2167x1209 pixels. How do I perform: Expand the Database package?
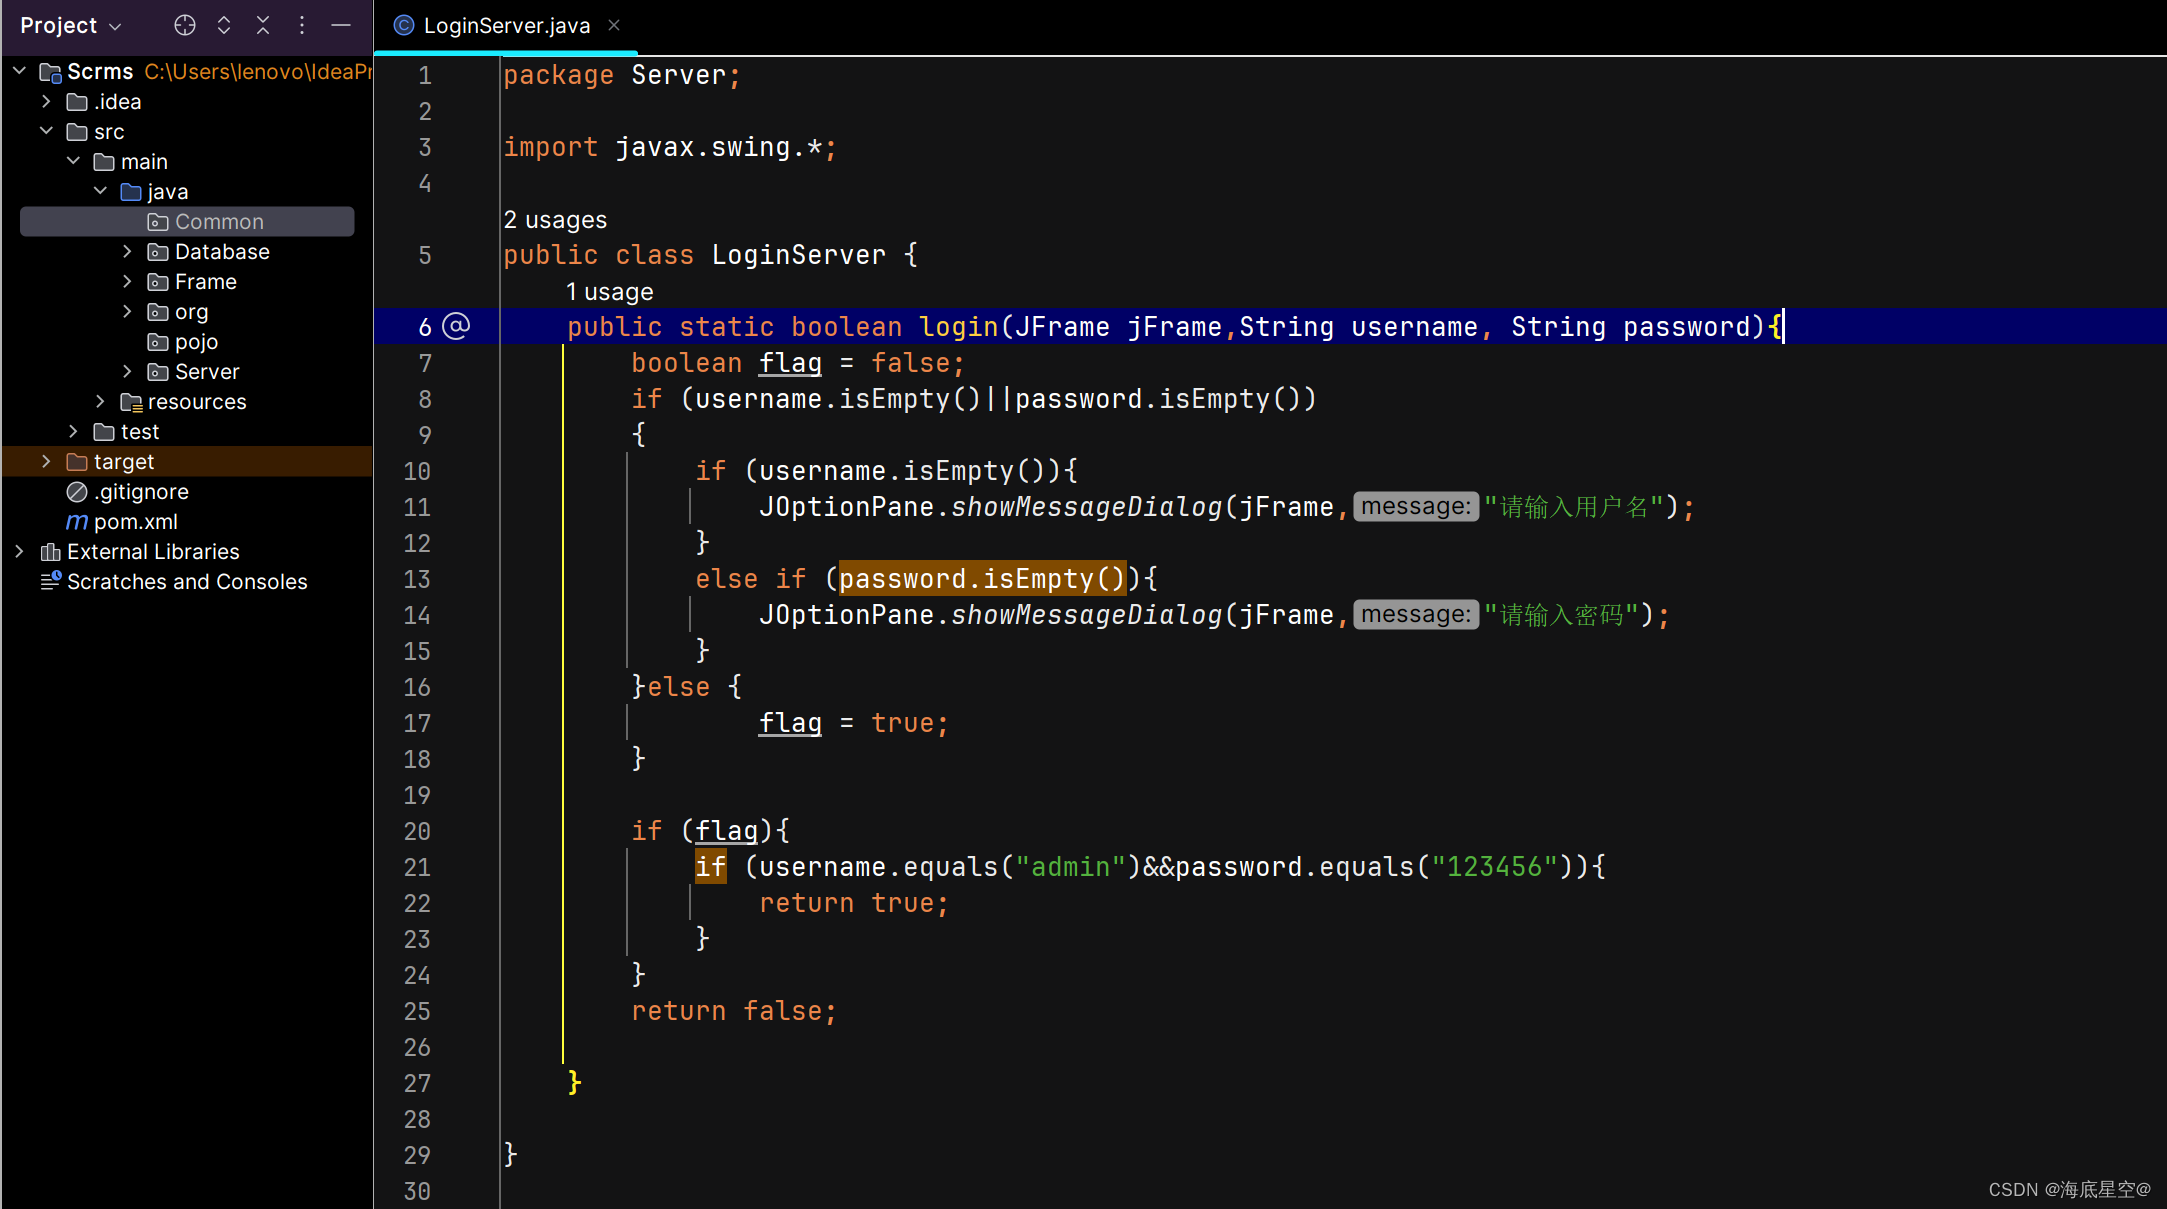tap(127, 252)
